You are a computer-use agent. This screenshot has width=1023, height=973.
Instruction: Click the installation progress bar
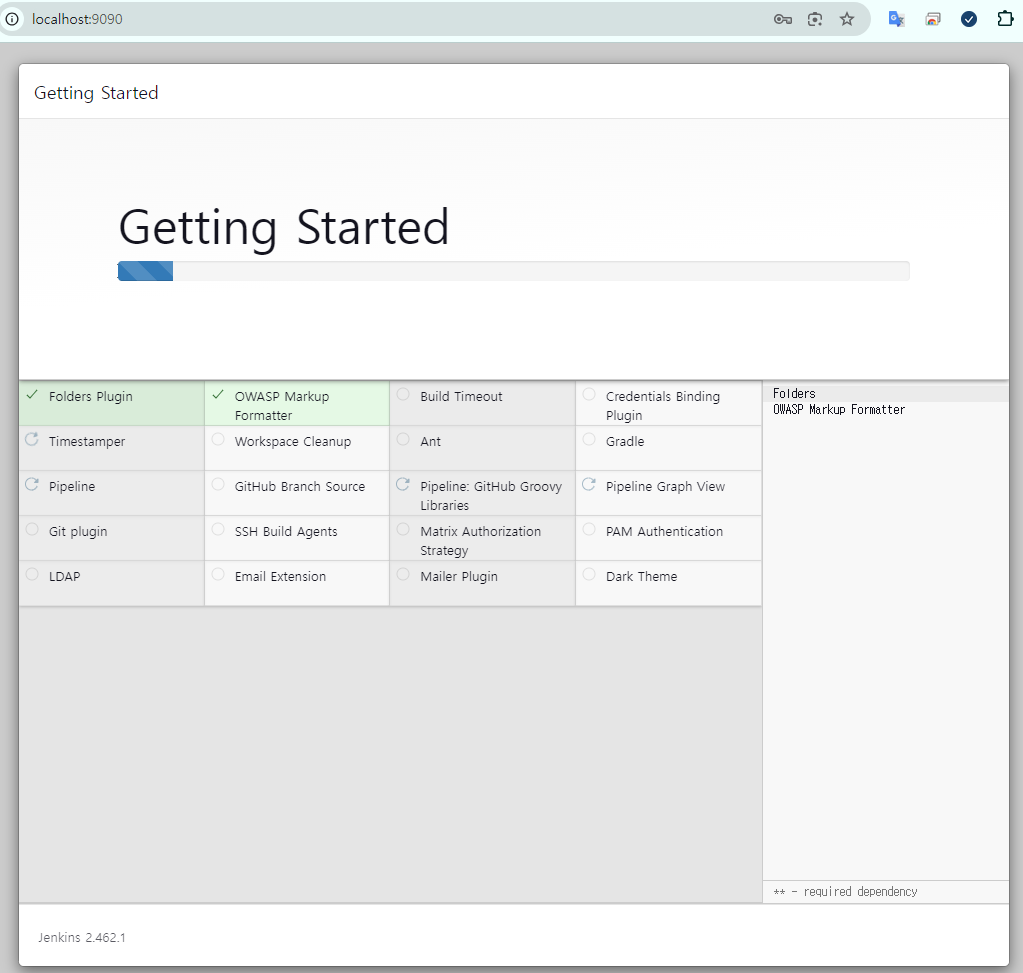click(513, 271)
